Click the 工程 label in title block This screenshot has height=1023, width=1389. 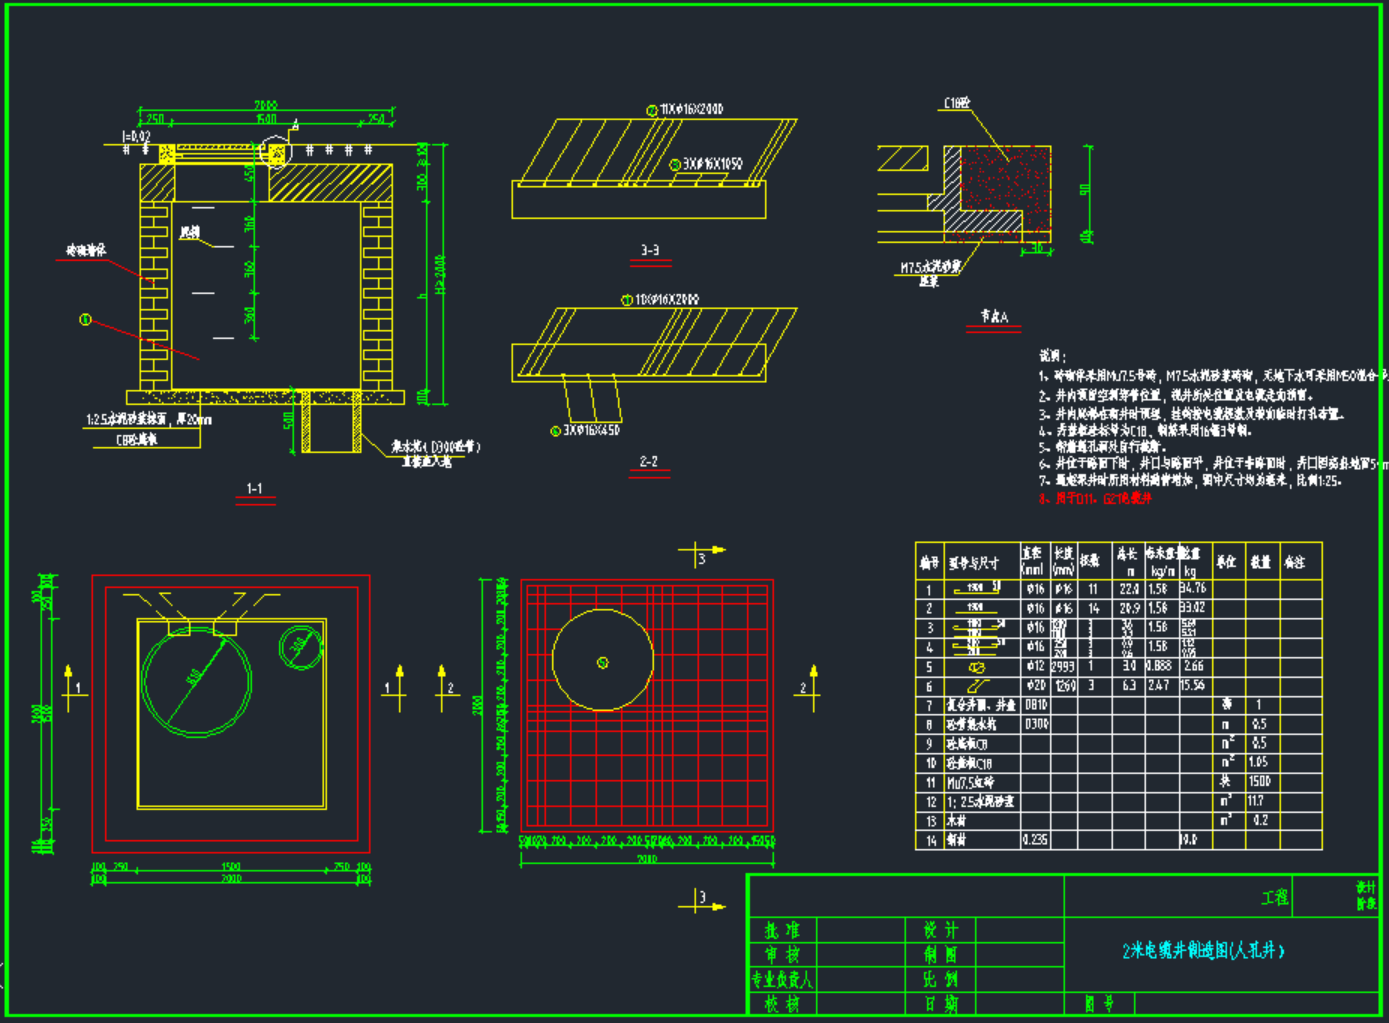click(x=1274, y=898)
